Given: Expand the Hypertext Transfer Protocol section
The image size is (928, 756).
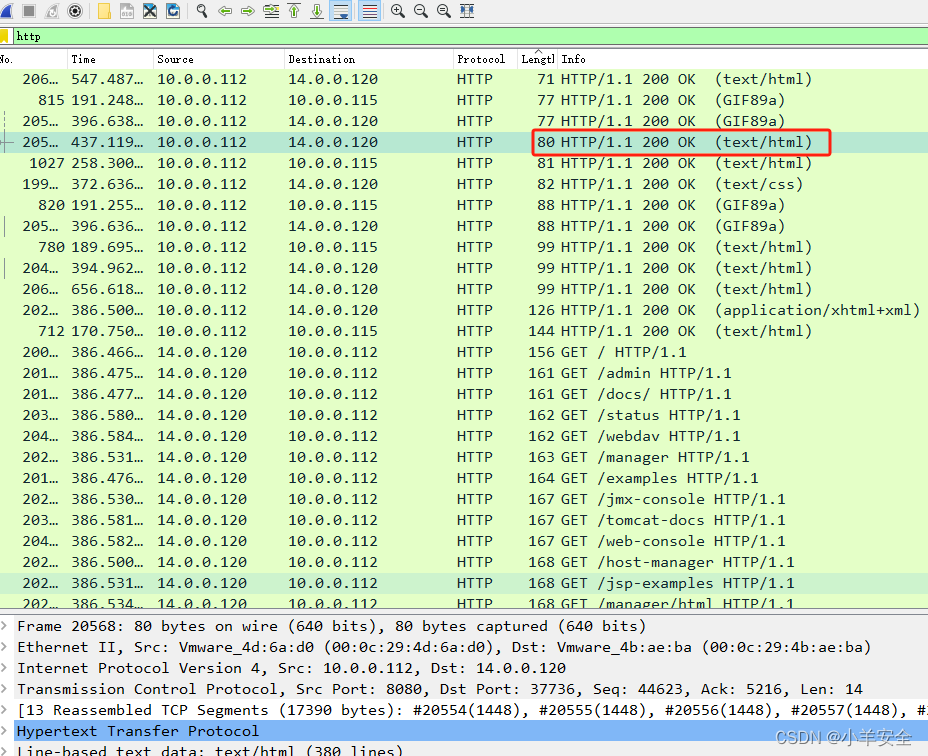Looking at the screenshot, I should click(8, 731).
